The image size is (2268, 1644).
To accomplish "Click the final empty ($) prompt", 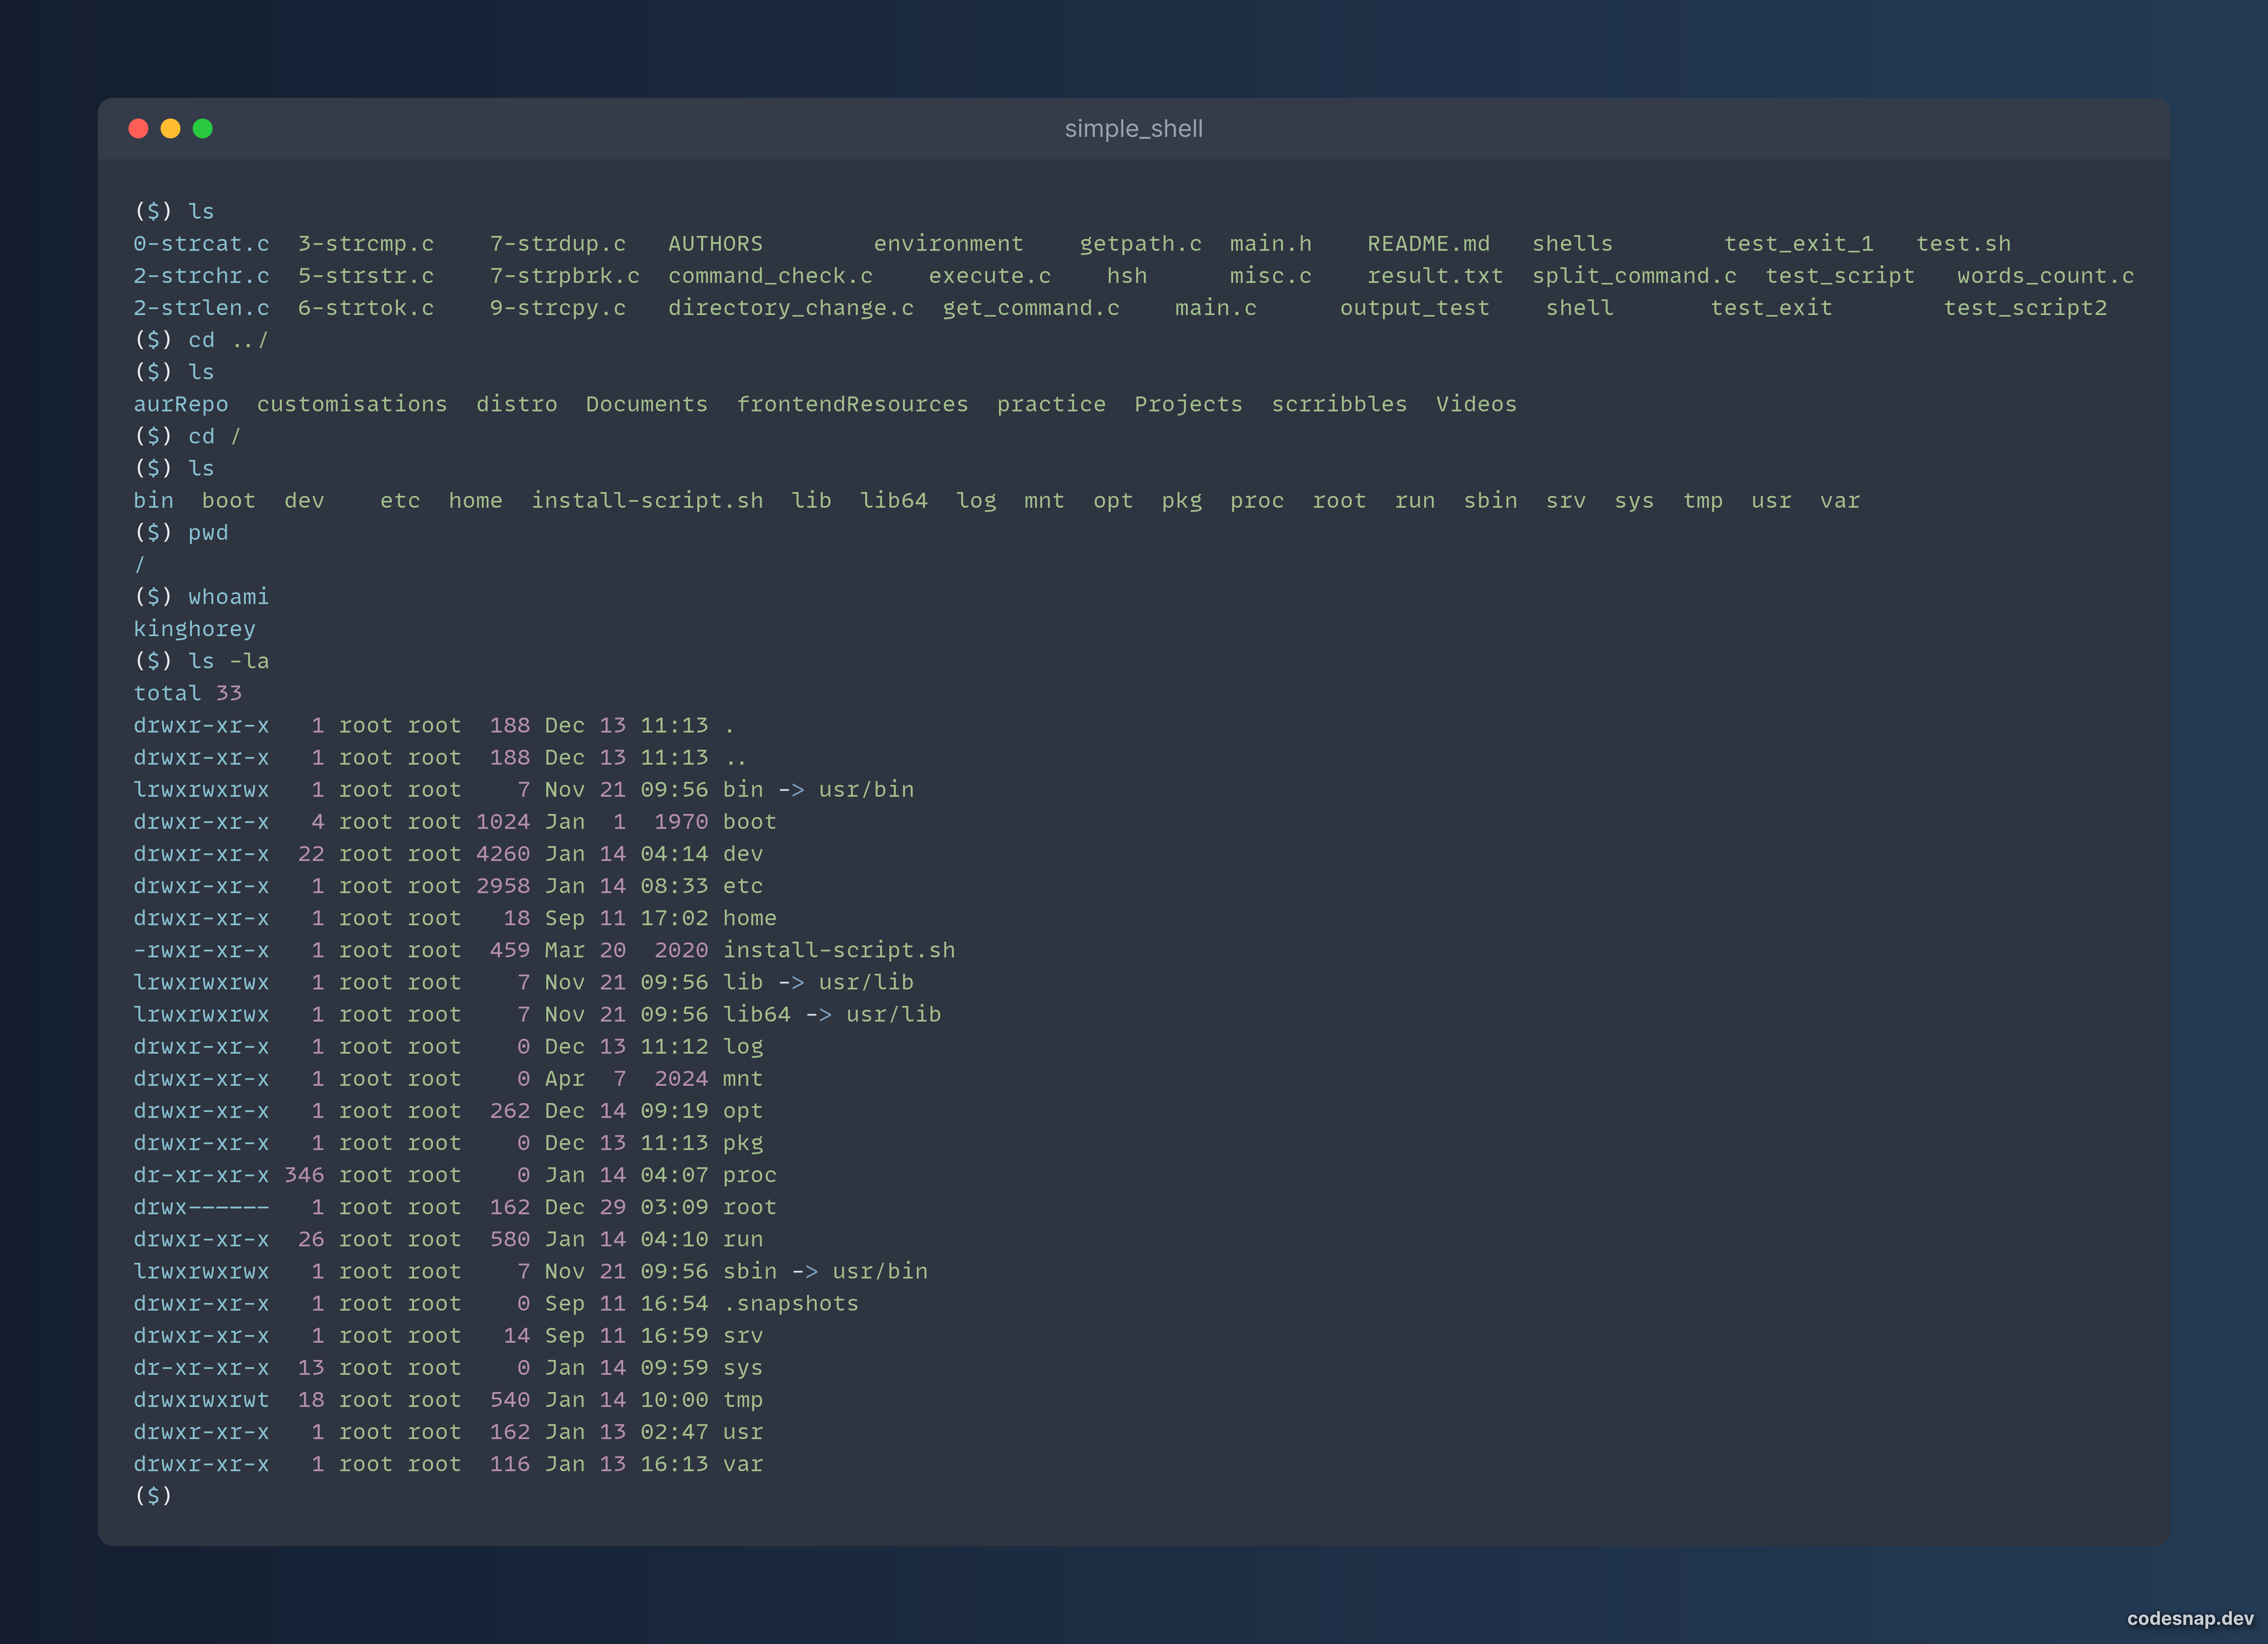I will point(153,1496).
